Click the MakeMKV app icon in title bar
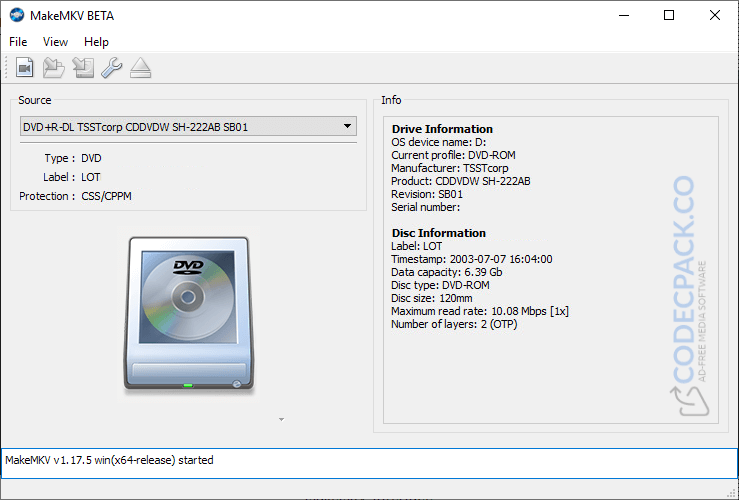The width and height of the screenshot is (739, 500). click(16, 15)
